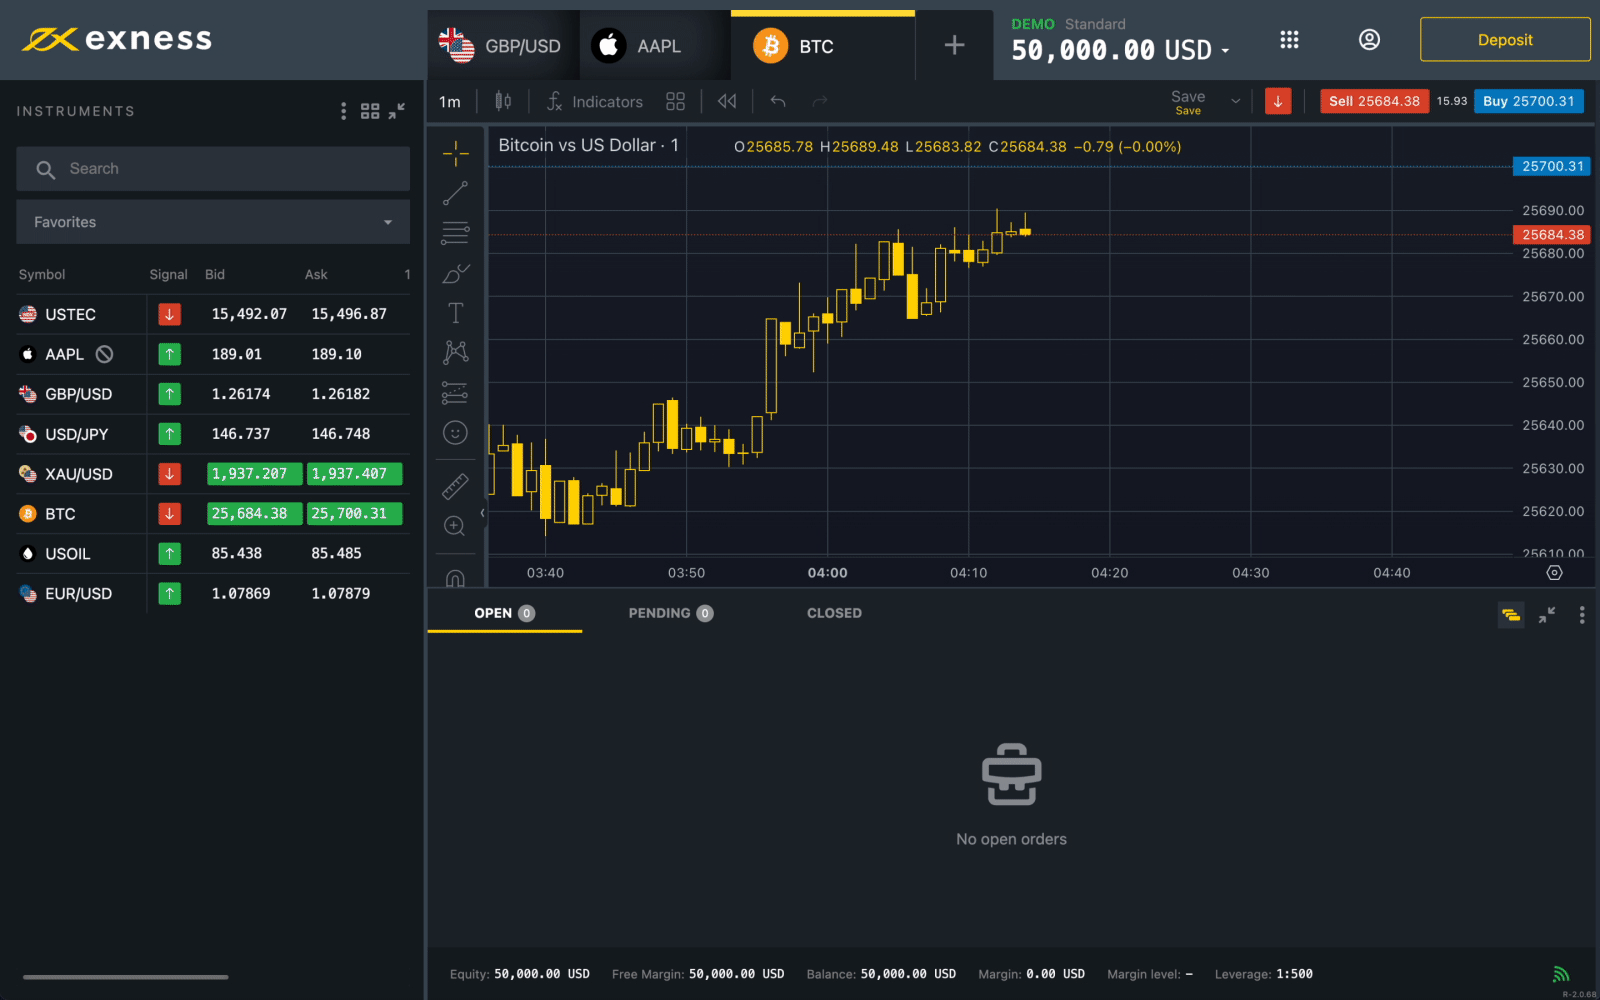Select the zoom in tool
Viewport: 1600px width, 1000px height.
455,526
